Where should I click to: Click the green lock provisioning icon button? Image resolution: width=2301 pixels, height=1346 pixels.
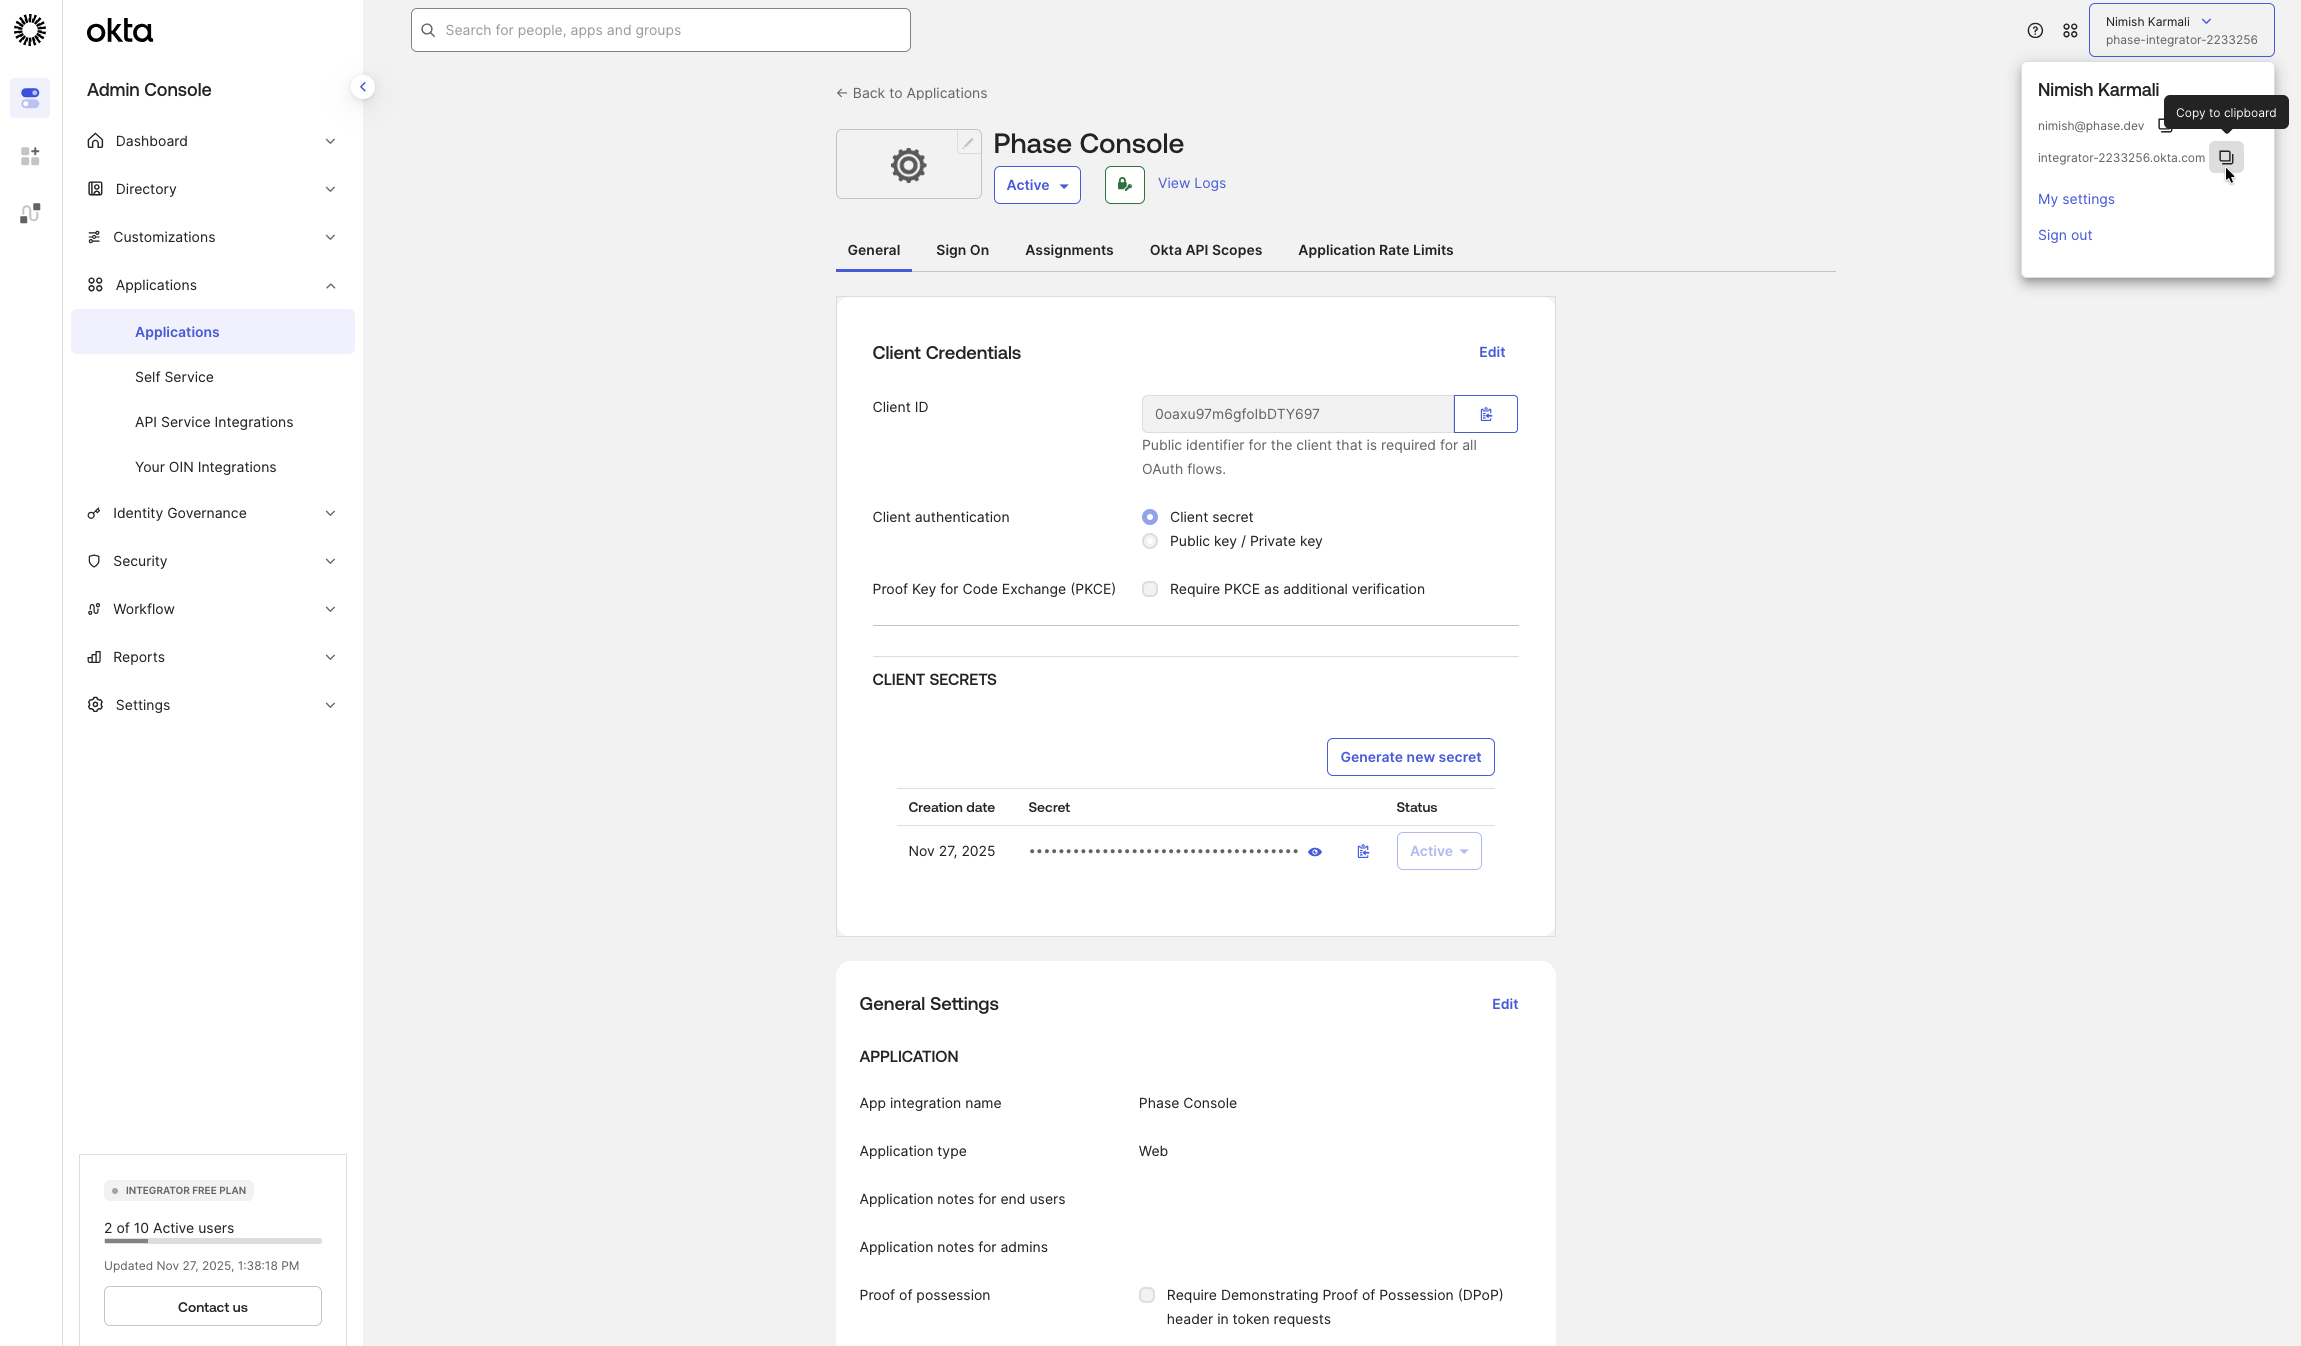(1125, 185)
